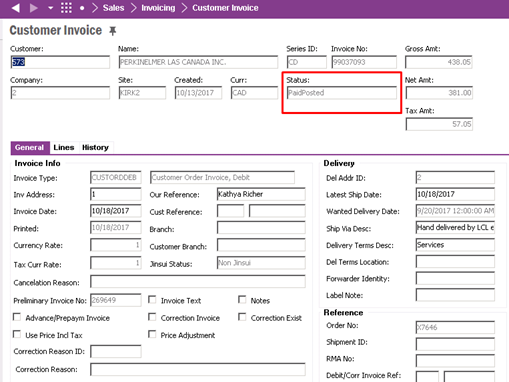Switch to the History tab
Screen dimensions: 509x382
point(95,147)
